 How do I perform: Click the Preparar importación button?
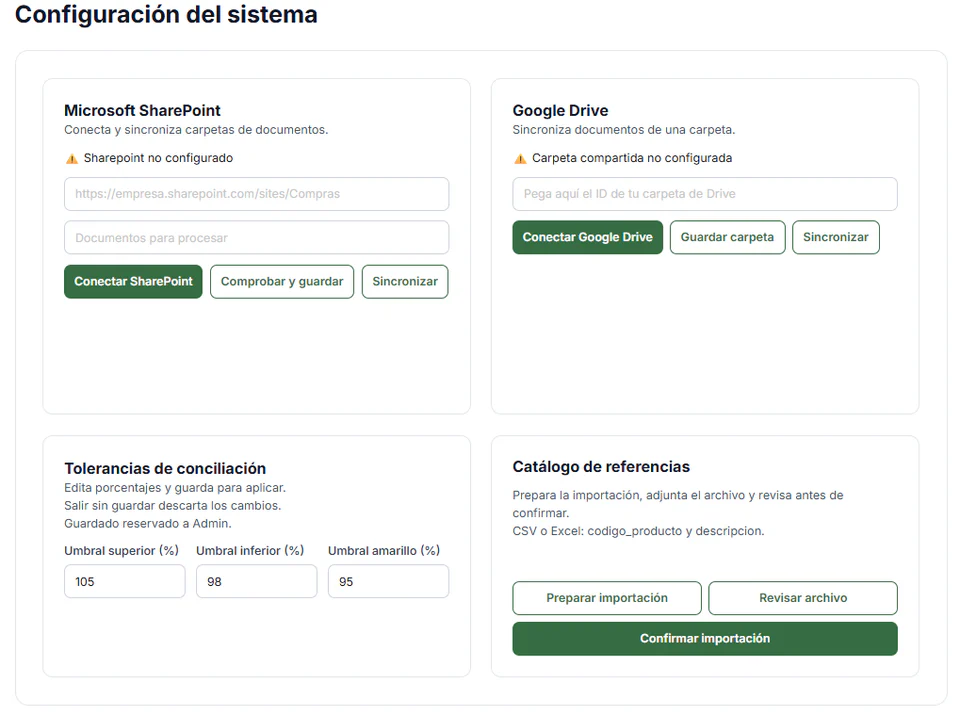[607, 598]
